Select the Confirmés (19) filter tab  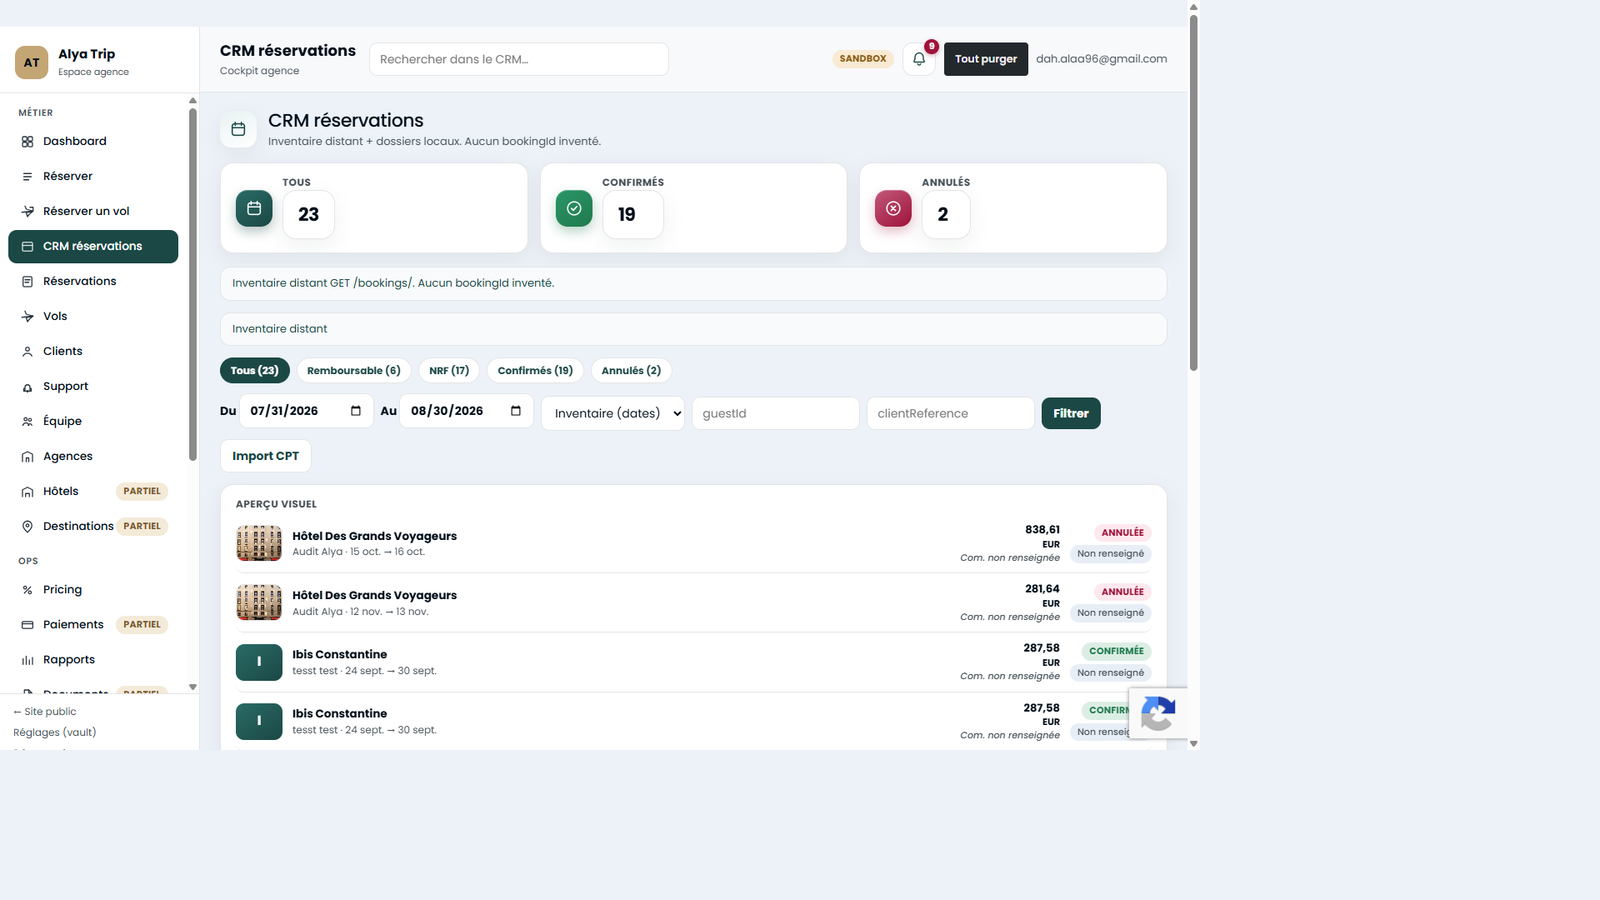click(x=535, y=370)
